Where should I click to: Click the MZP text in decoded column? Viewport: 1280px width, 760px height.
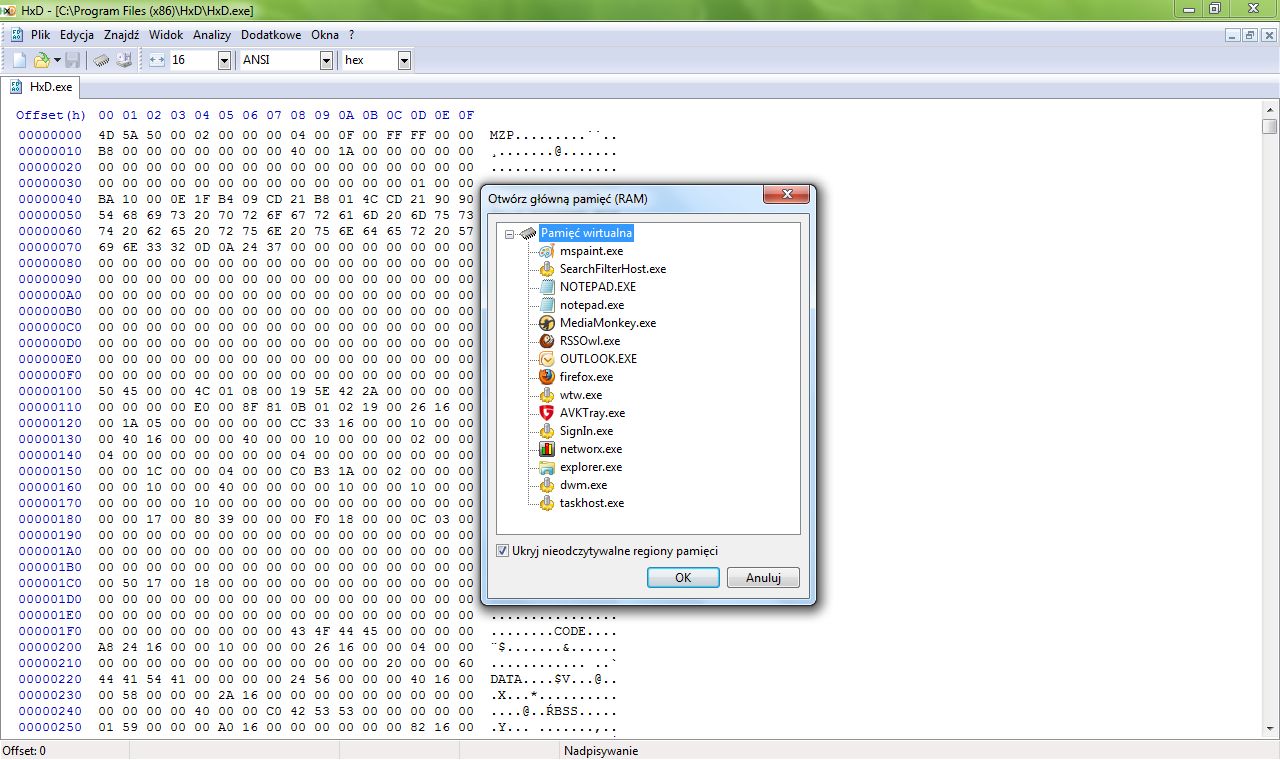point(501,135)
